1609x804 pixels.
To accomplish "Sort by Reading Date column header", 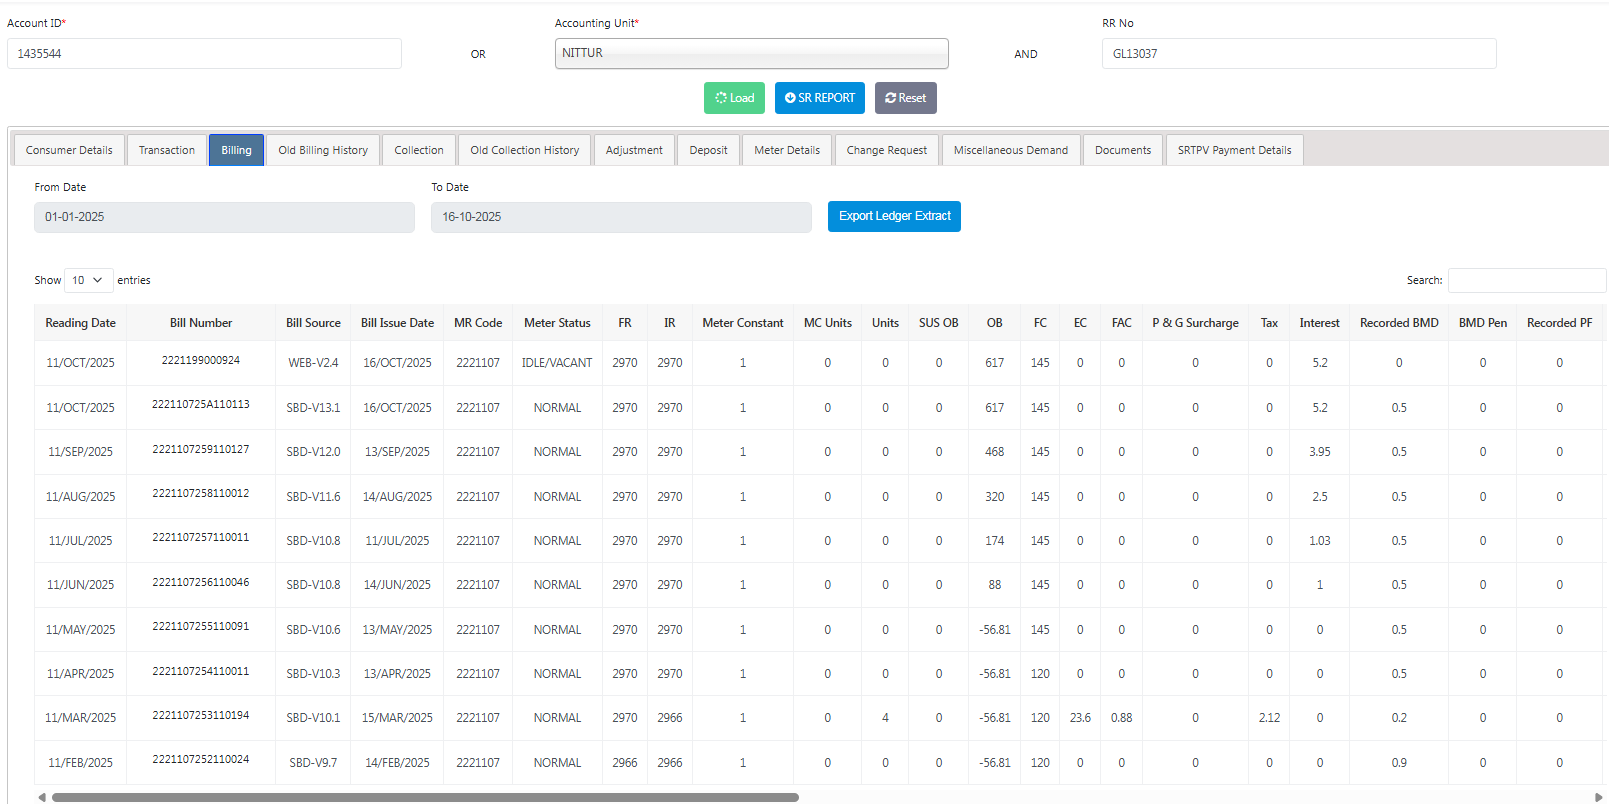I will (x=80, y=323).
